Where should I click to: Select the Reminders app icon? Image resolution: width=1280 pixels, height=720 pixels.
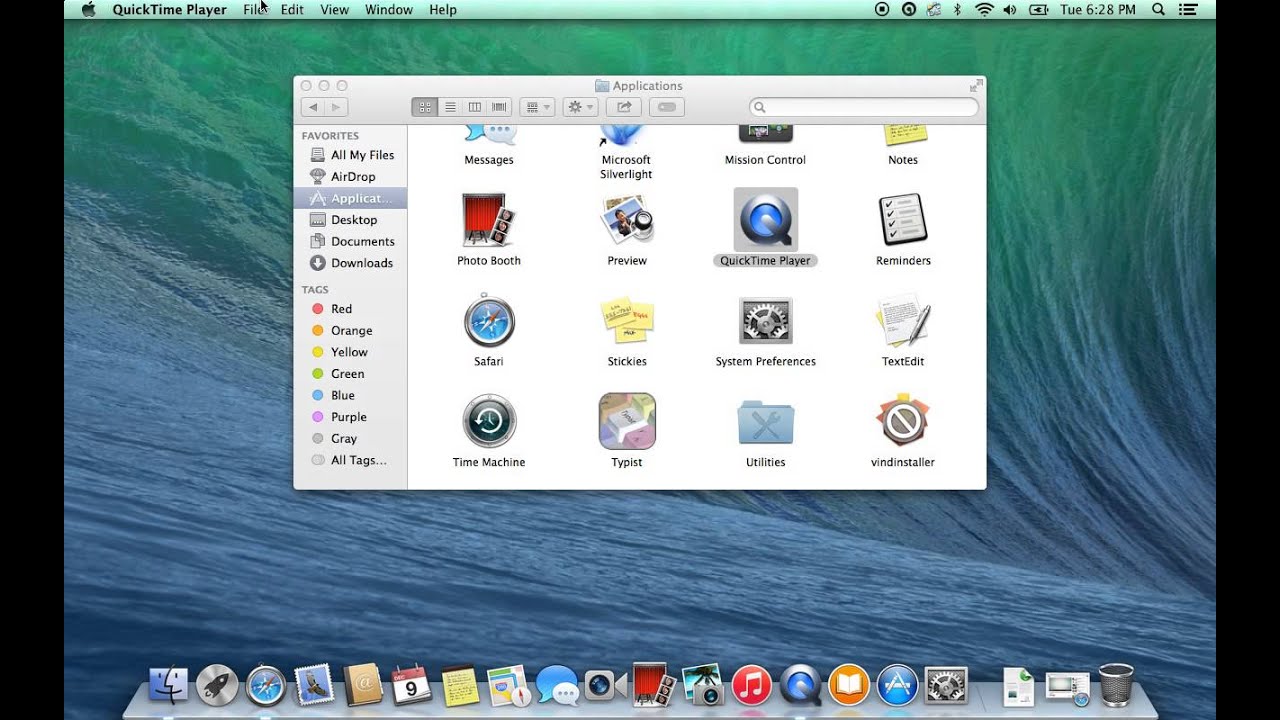pos(903,220)
